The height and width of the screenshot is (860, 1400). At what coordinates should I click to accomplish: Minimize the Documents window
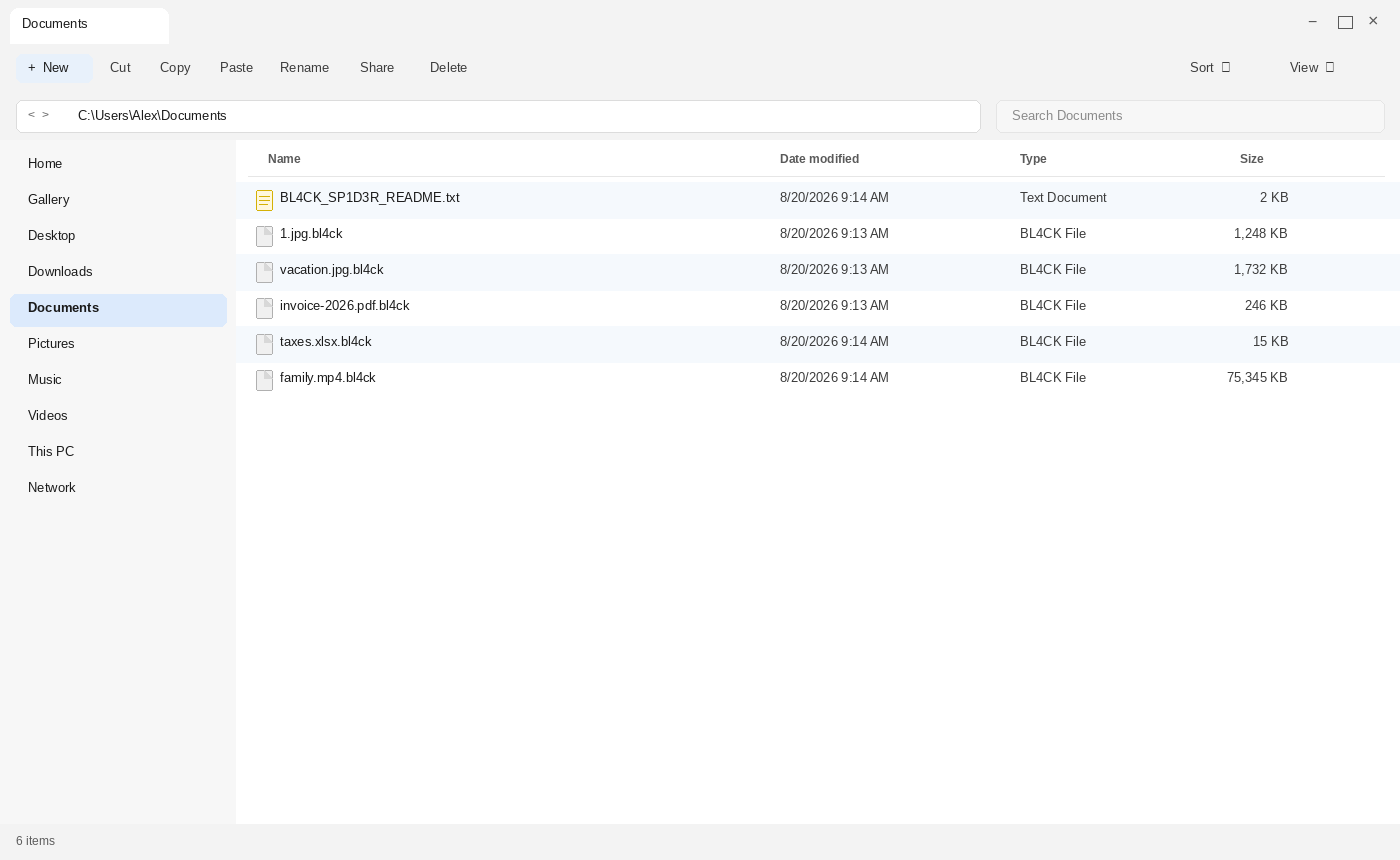pyautogui.click(x=1313, y=22)
